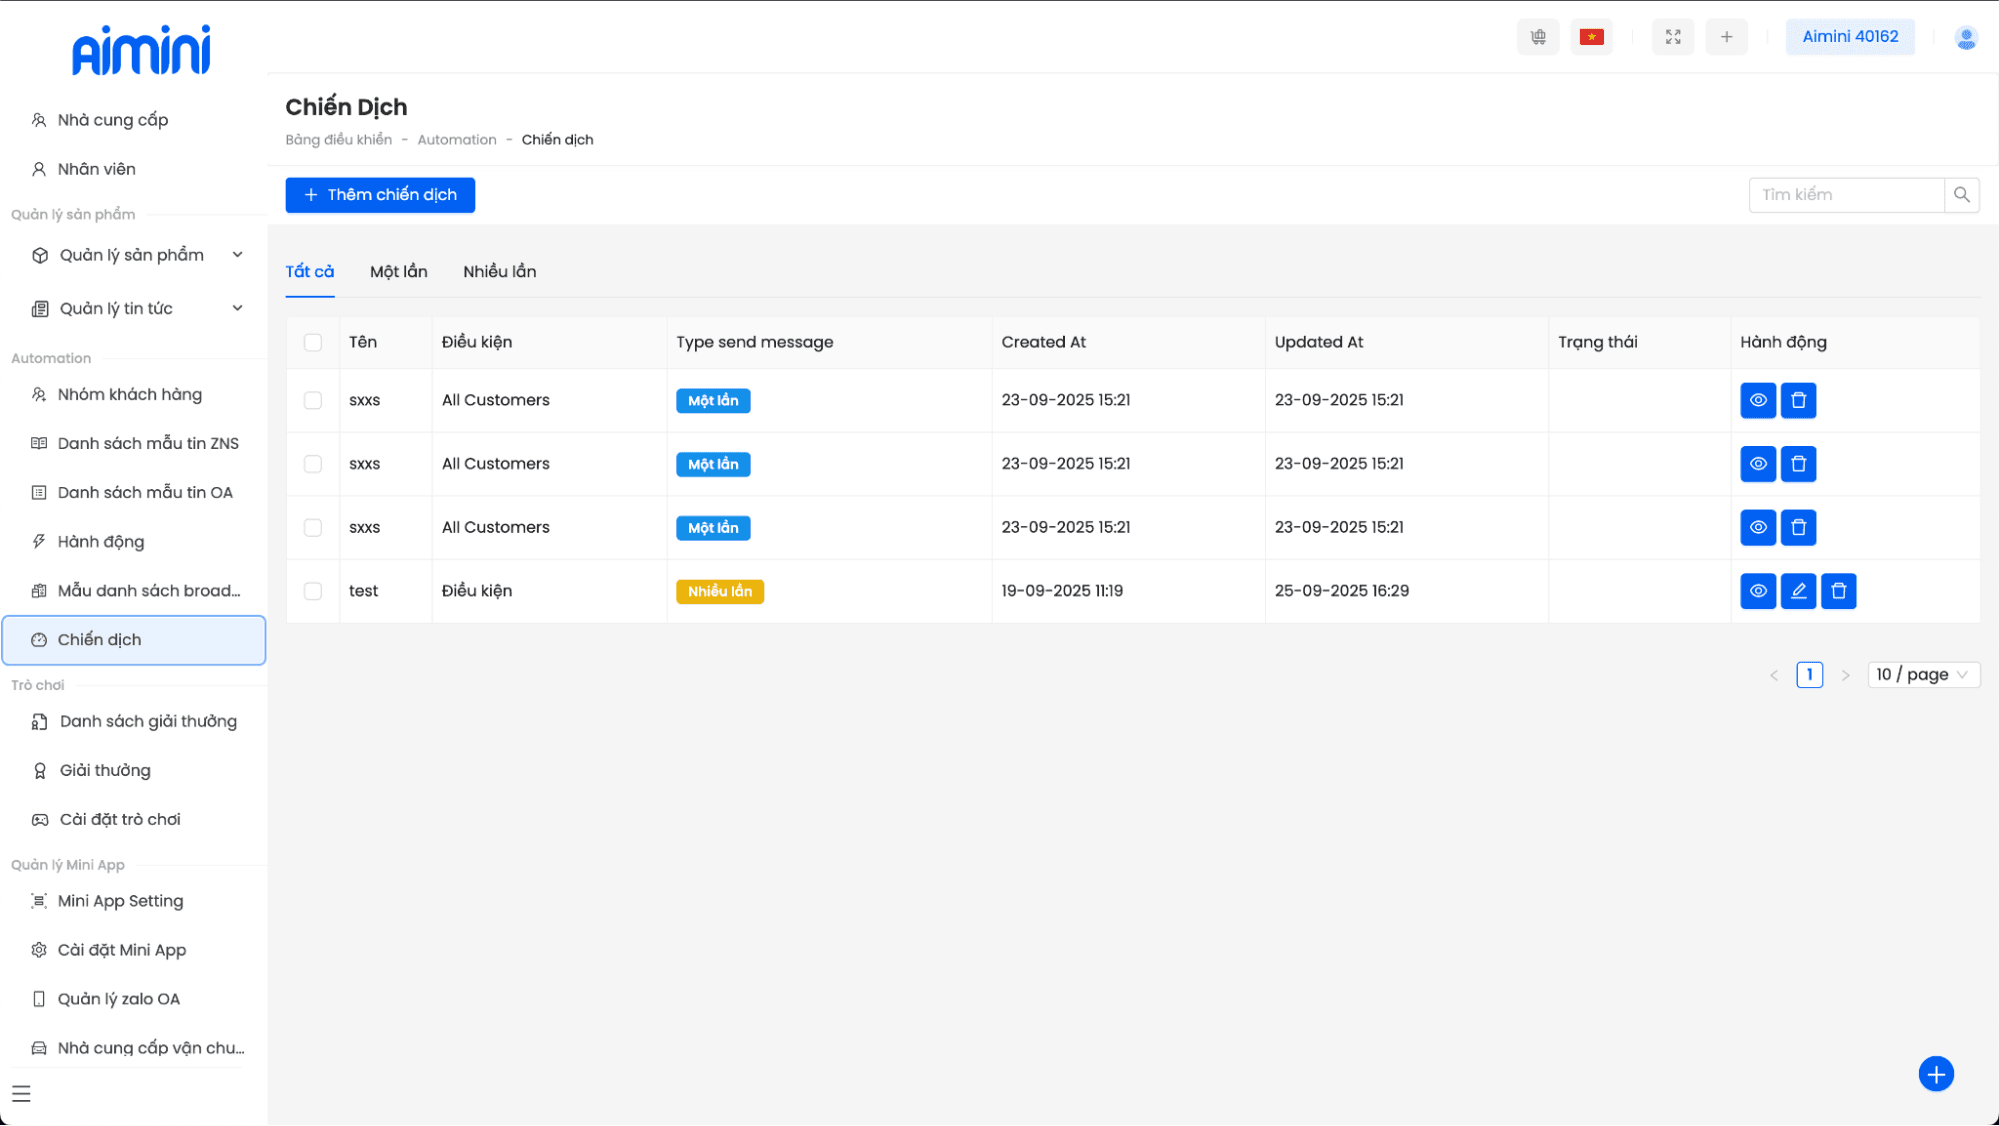Viewport: 1999px width, 1126px height.
Task: Click the search magnifier icon
Action: [x=1961, y=195]
